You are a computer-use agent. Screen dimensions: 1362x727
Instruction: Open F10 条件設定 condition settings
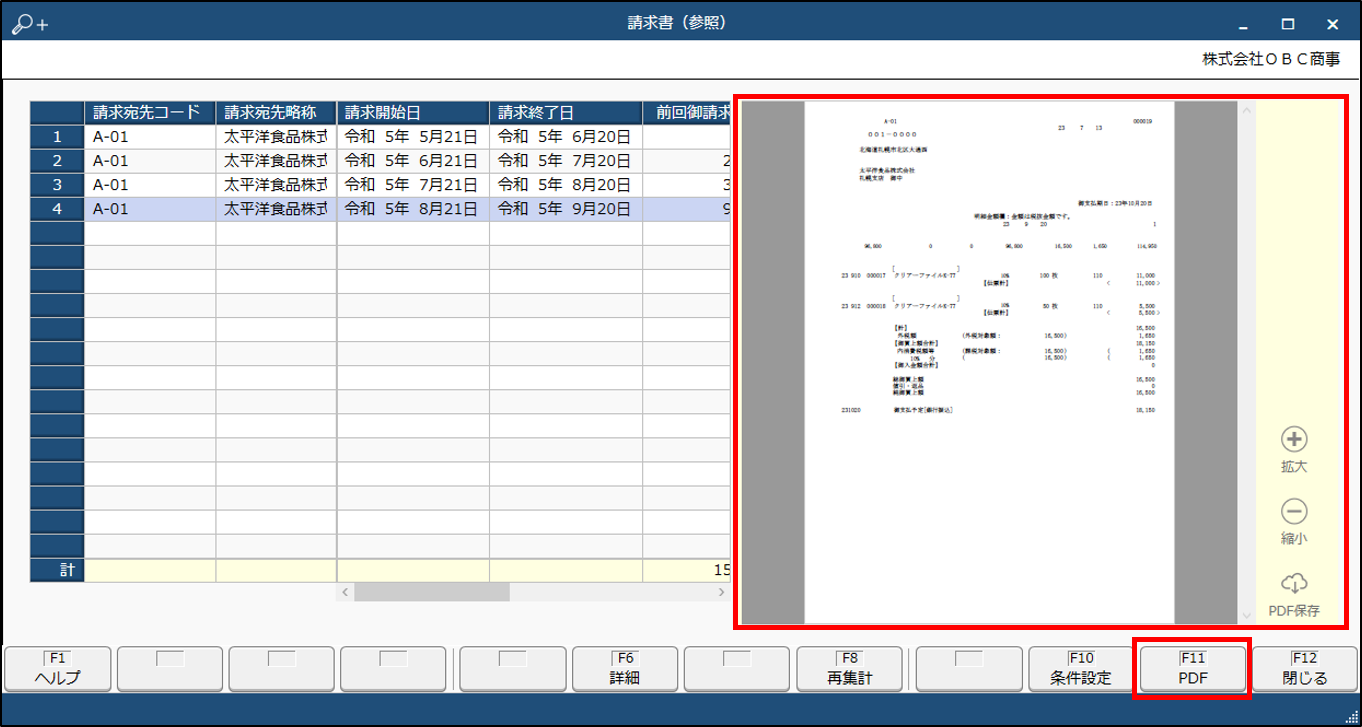tap(1081, 668)
